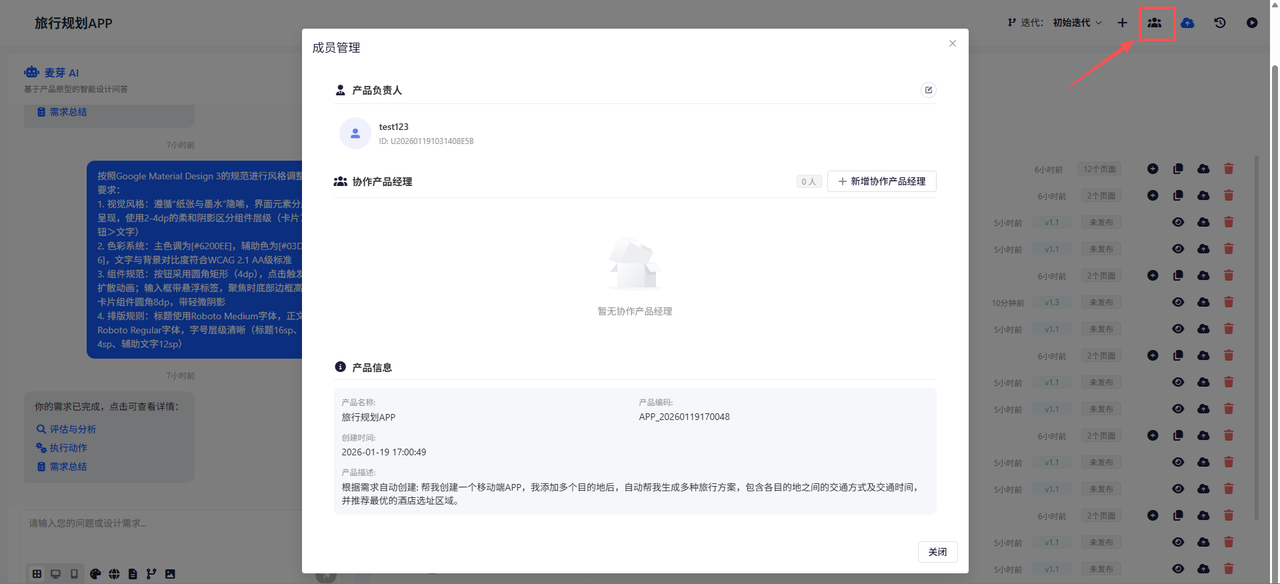
Task: Click the plus icon in the top bar
Action: [1122, 22]
